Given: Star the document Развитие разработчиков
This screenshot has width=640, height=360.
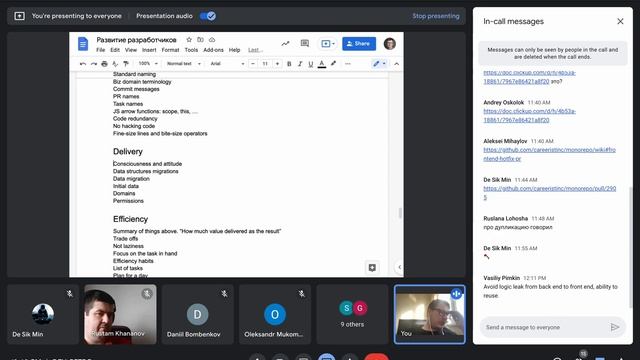Looking at the screenshot, I should point(189,40).
